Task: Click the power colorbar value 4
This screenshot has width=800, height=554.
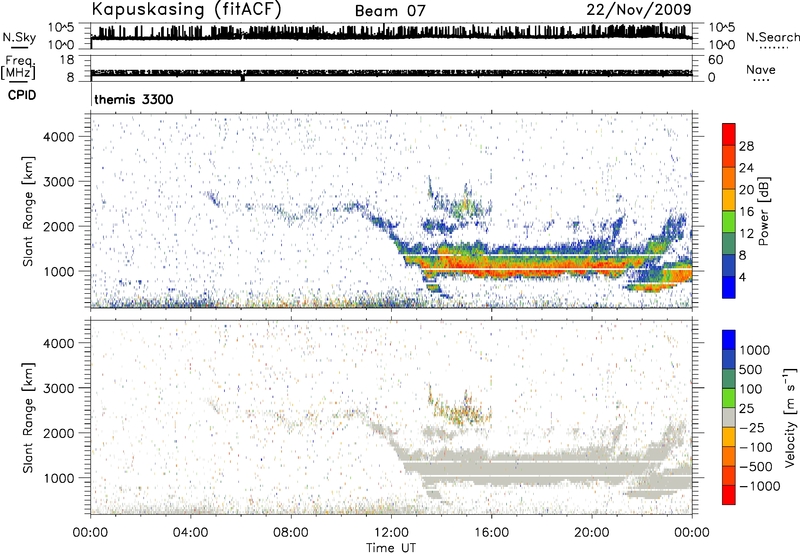Action: pyautogui.click(x=742, y=277)
